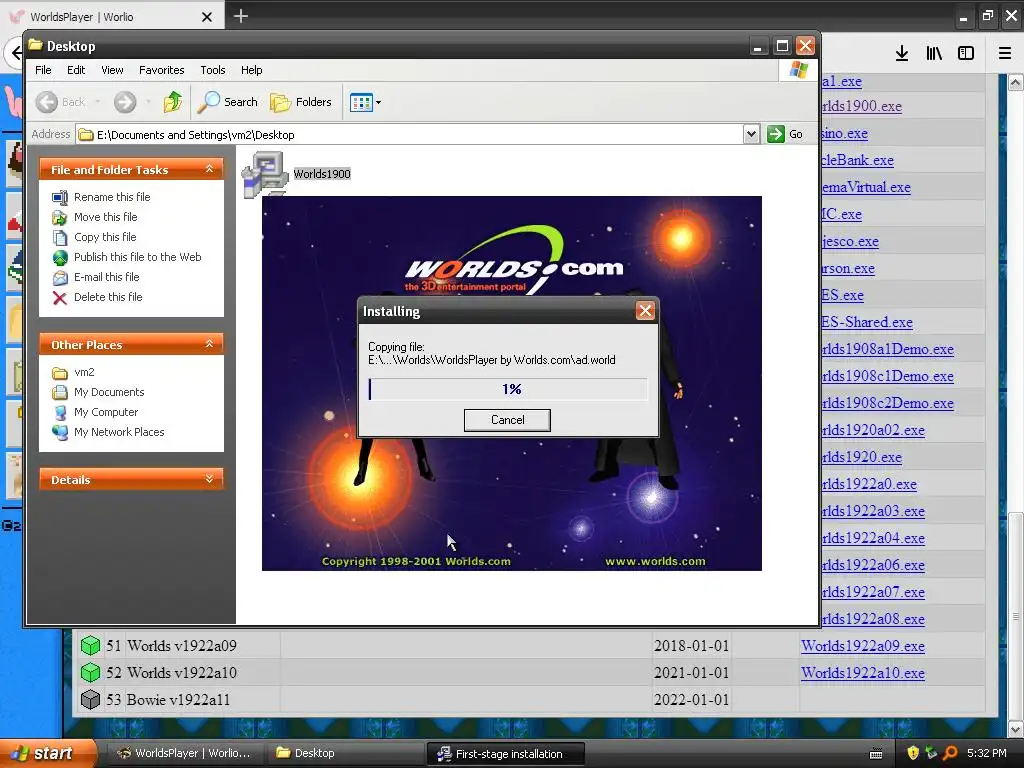Close the Installing dialog
The image size is (1024, 768).
click(645, 311)
